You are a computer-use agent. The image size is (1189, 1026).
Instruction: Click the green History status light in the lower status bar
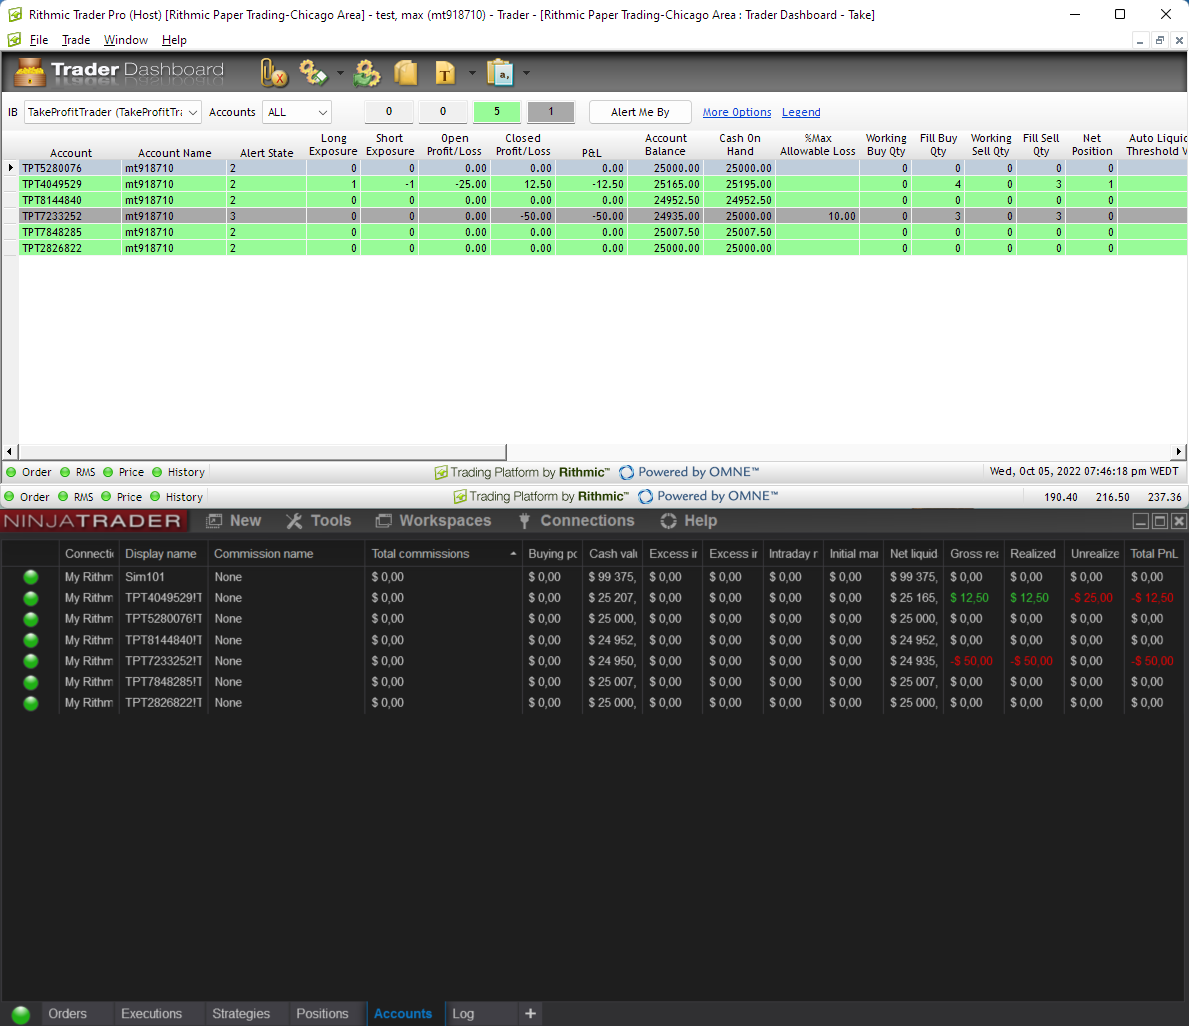[155, 497]
